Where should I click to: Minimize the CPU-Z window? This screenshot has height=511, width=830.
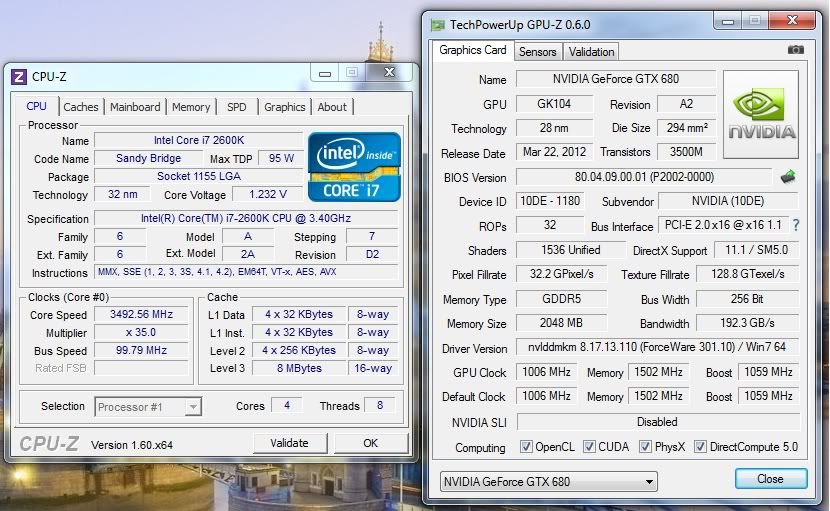pyautogui.click(x=325, y=73)
